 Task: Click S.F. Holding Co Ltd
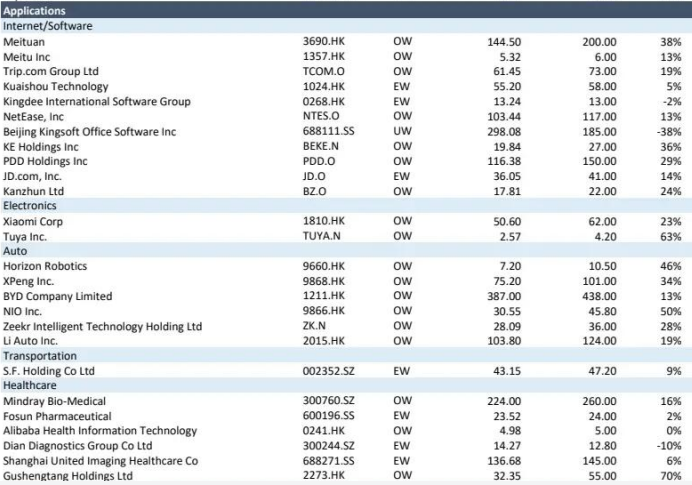coord(49,371)
